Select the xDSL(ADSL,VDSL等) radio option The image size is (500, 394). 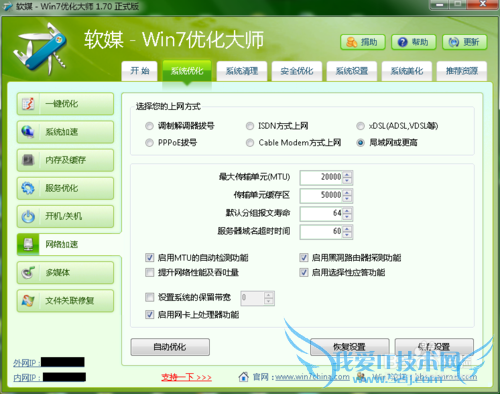pos(360,126)
